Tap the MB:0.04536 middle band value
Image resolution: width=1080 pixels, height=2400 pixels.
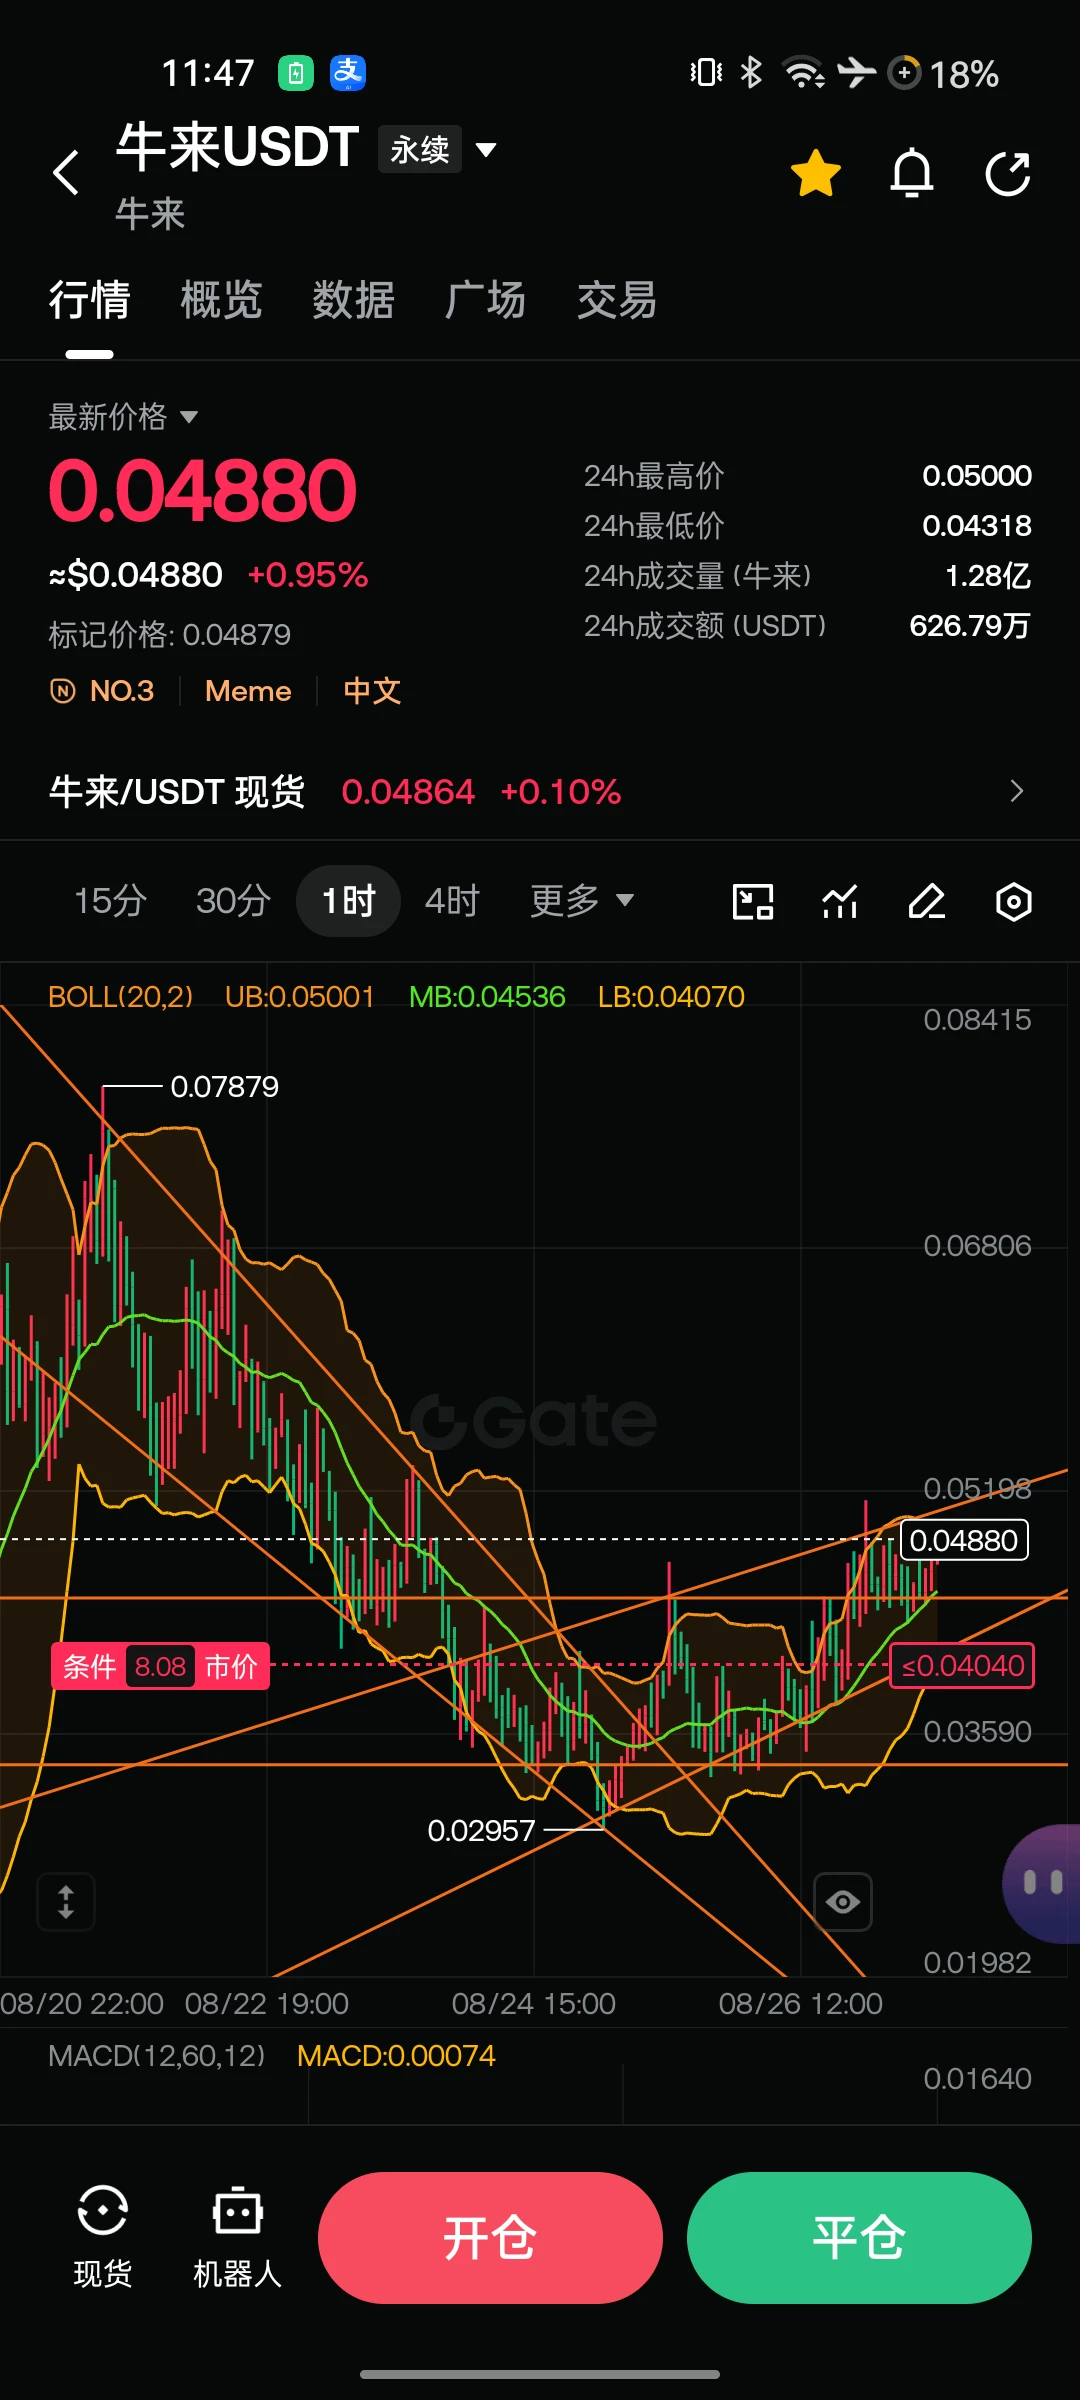pos(487,997)
